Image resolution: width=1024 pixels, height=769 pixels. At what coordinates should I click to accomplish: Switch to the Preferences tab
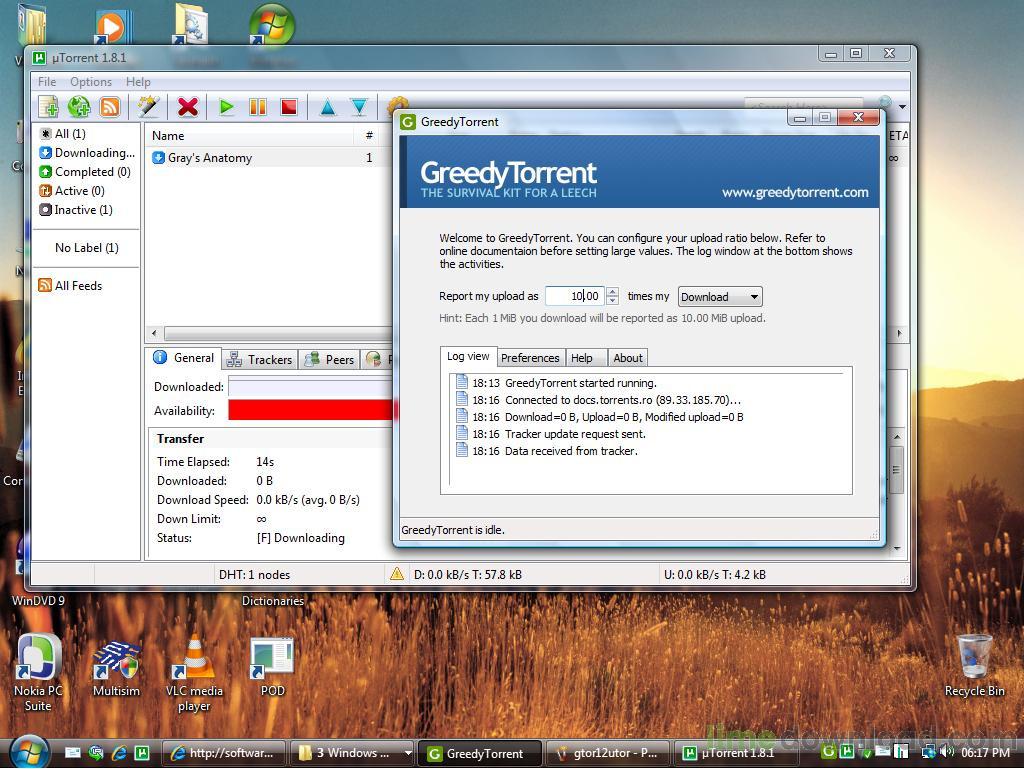530,358
